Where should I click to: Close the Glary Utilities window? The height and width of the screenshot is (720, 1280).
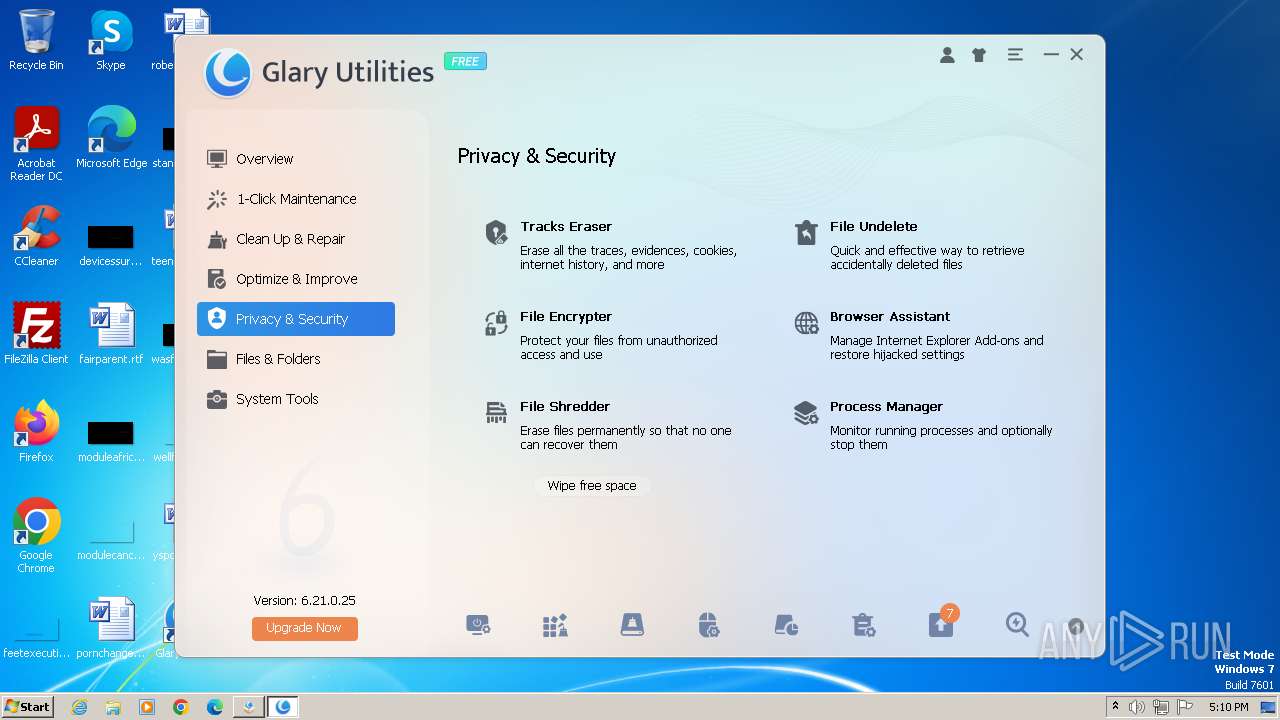click(x=1077, y=55)
